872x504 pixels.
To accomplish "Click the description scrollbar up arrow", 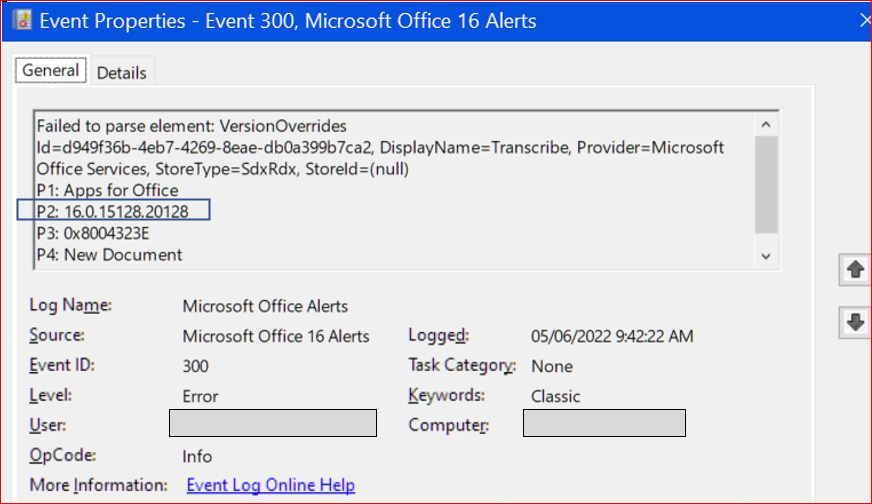I will (x=766, y=125).
